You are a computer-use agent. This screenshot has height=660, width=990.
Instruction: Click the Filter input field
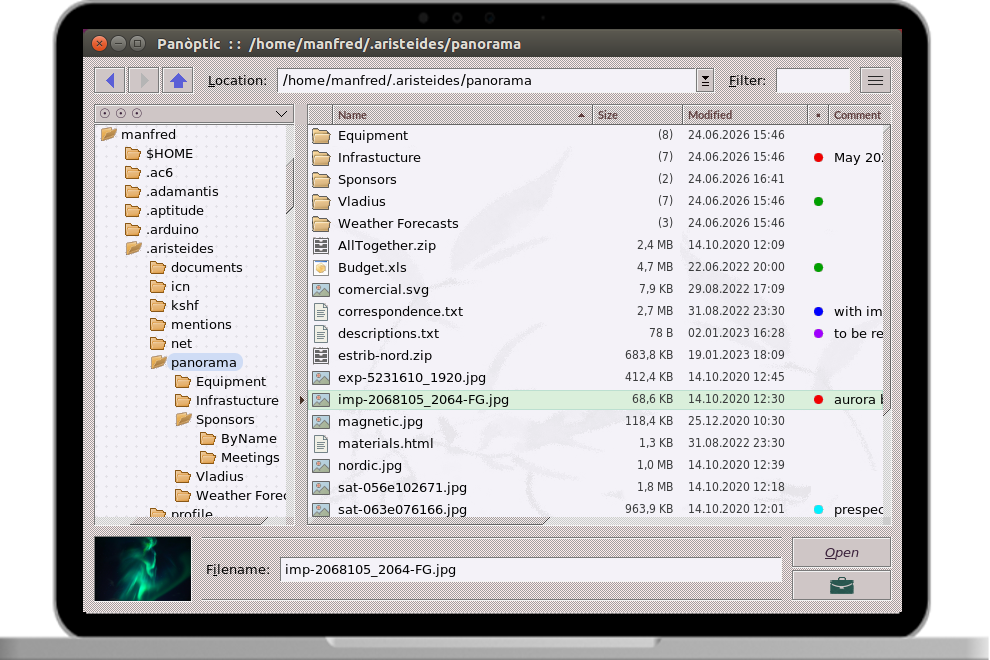[x=813, y=80]
